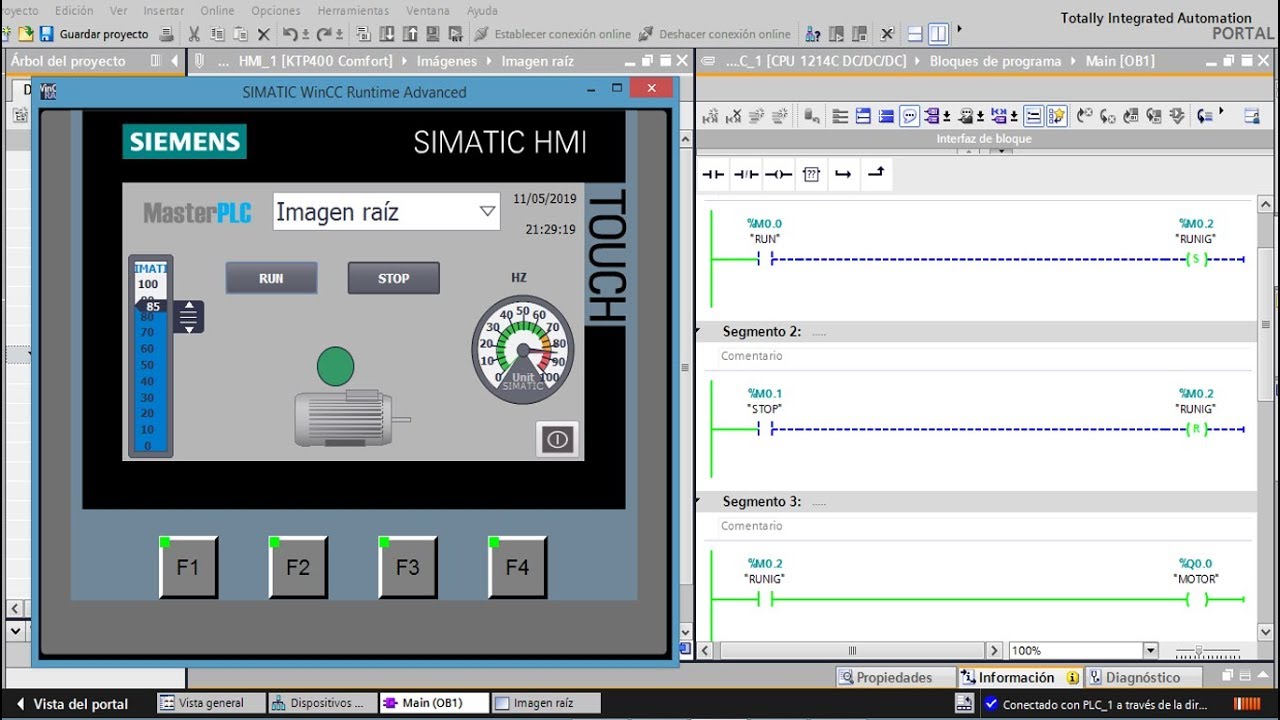Open Dispositivos taskbar item
The image size is (1280, 720).
(323, 703)
